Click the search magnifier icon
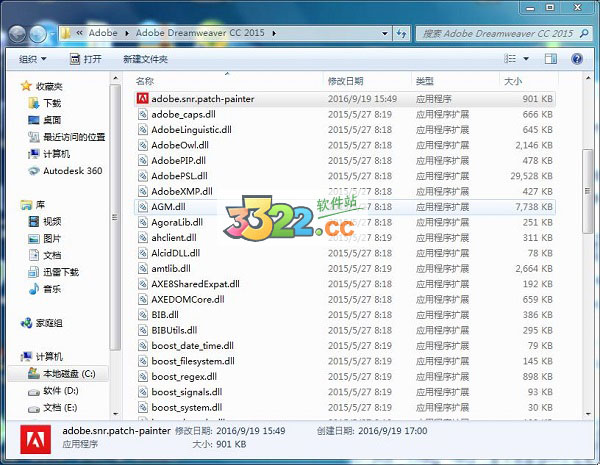 584,33
